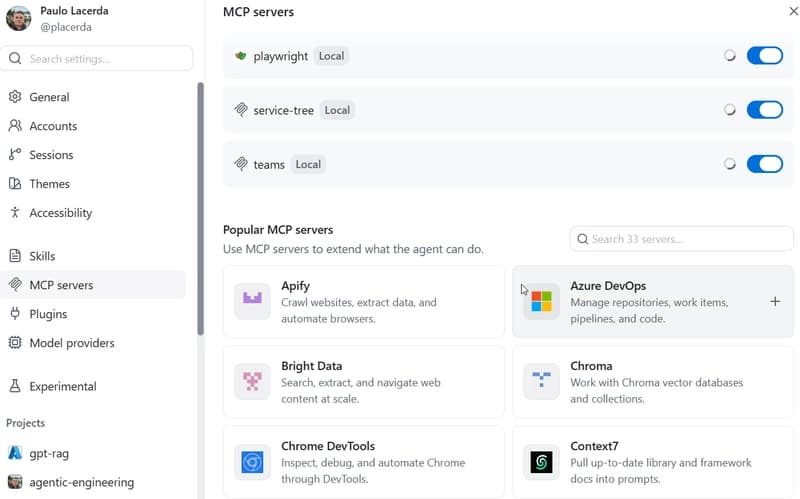Click the Azure DevOps Microsoft logo
Image resolution: width=800 pixels, height=499 pixels.
point(541,301)
